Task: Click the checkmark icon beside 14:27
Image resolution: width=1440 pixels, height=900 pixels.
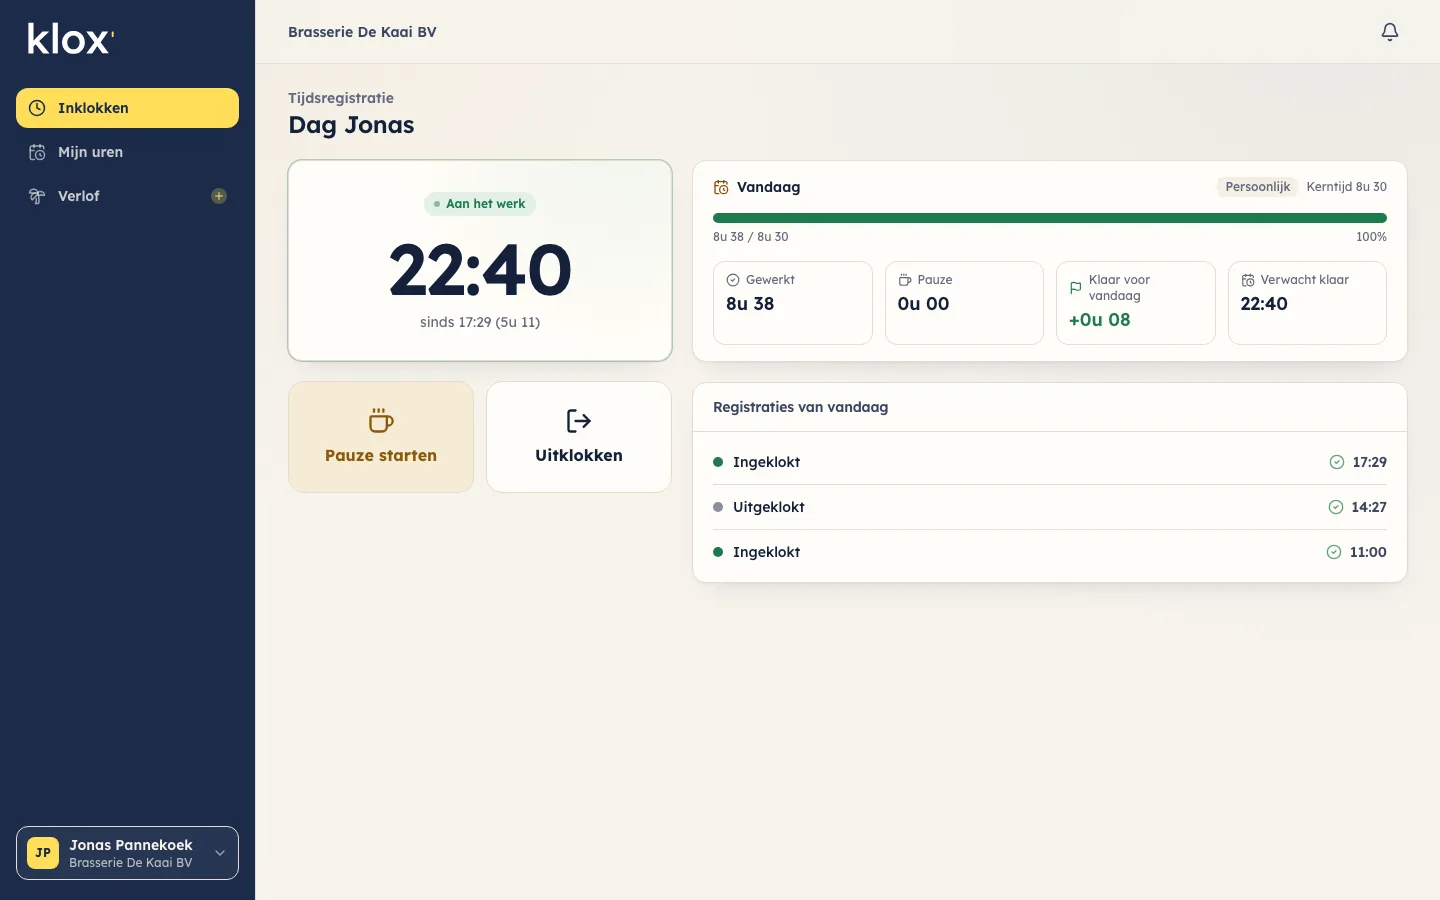Action: pos(1336,507)
